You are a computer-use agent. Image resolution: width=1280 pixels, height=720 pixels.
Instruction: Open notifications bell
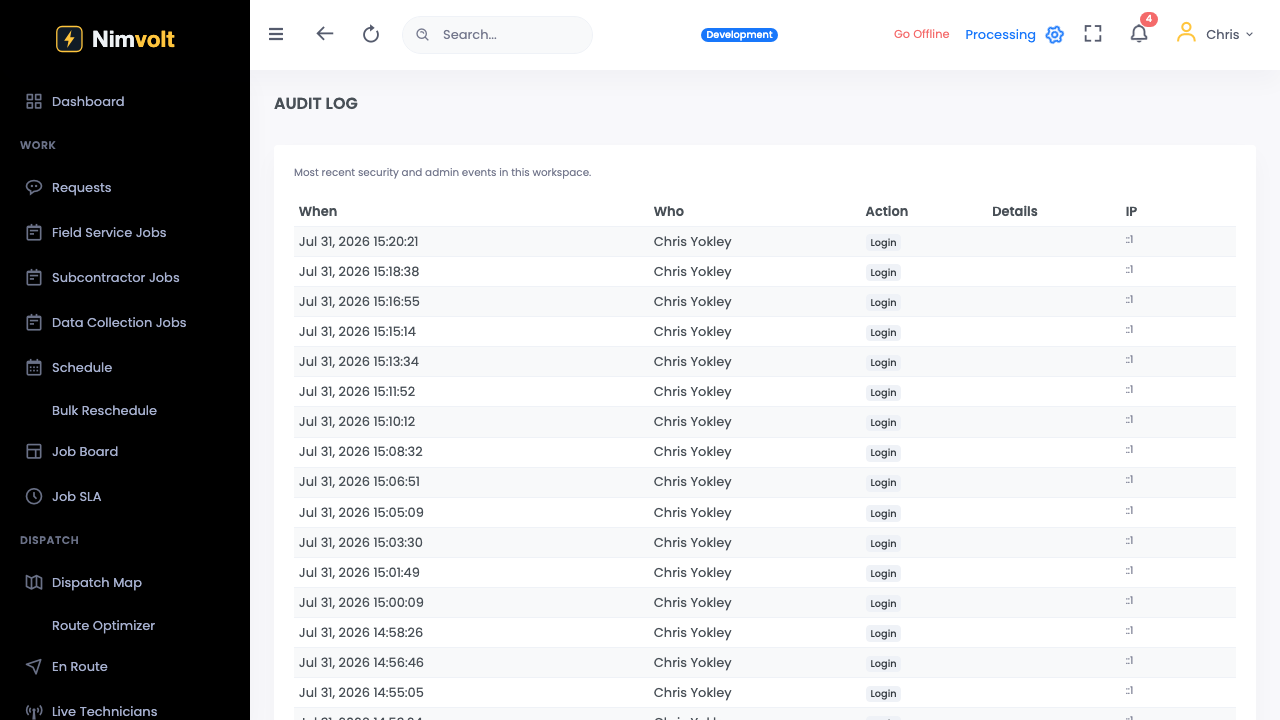(x=1139, y=34)
